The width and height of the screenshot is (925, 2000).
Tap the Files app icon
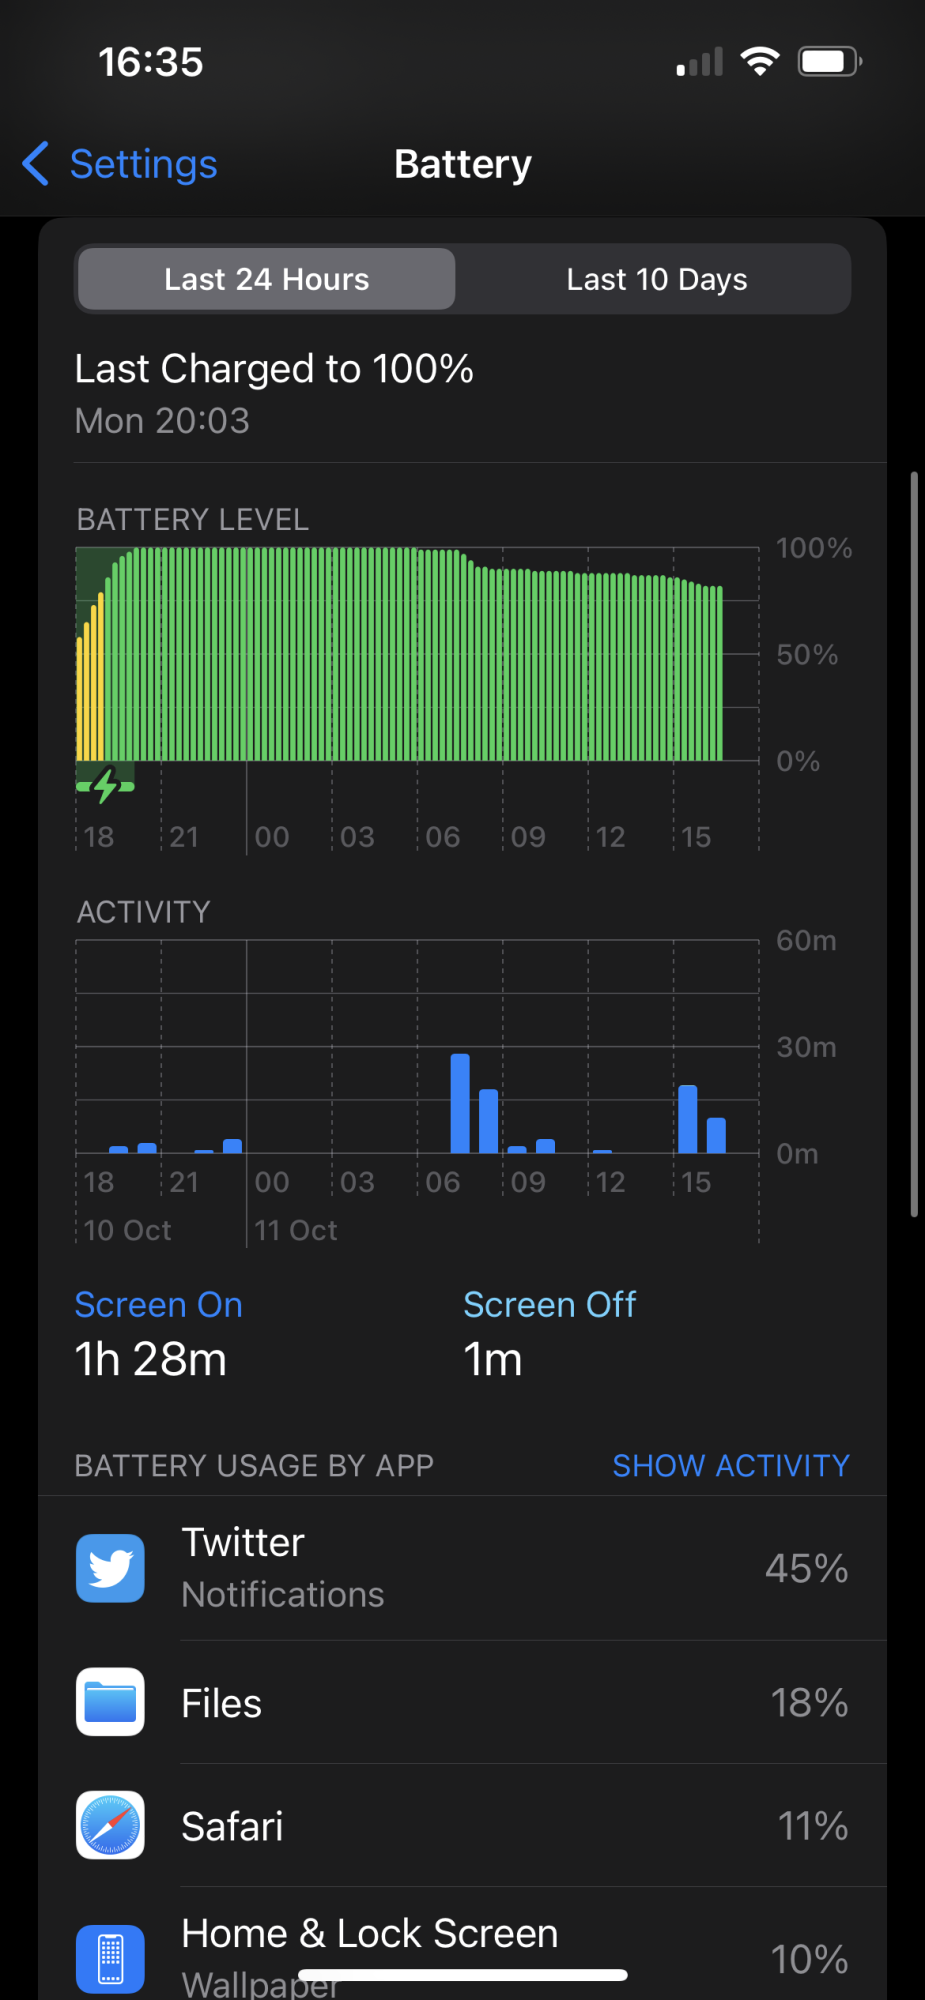point(110,1702)
